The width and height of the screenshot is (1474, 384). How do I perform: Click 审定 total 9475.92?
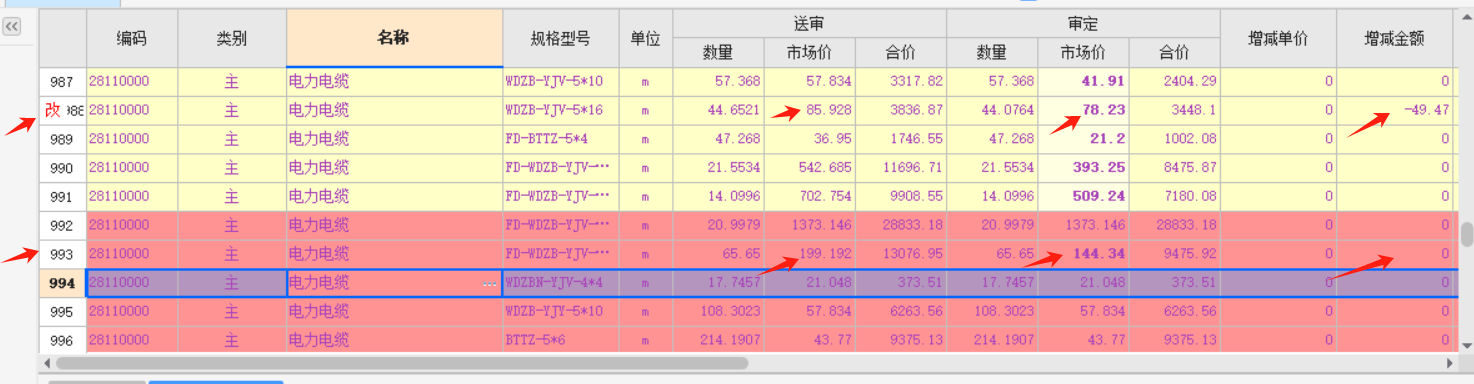(1175, 254)
